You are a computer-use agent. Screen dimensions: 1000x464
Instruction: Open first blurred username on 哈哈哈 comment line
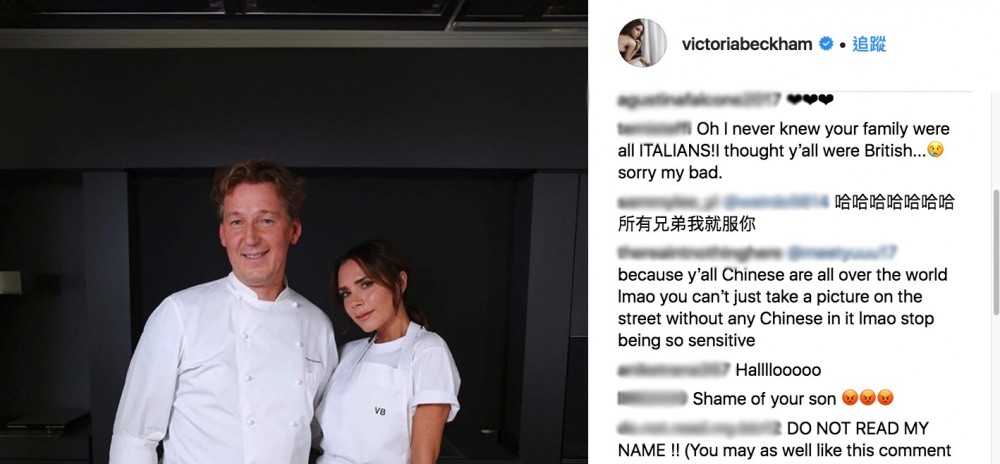point(668,203)
